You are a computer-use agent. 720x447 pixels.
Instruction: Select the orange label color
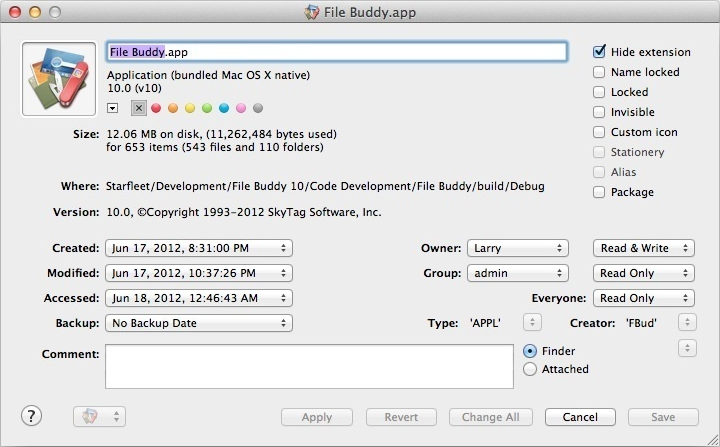[x=173, y=108]
